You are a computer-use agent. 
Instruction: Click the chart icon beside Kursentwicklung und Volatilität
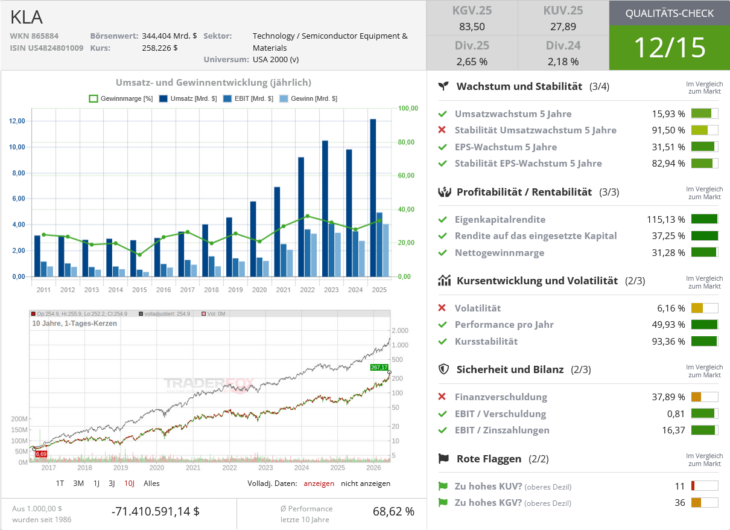(444, 280)
